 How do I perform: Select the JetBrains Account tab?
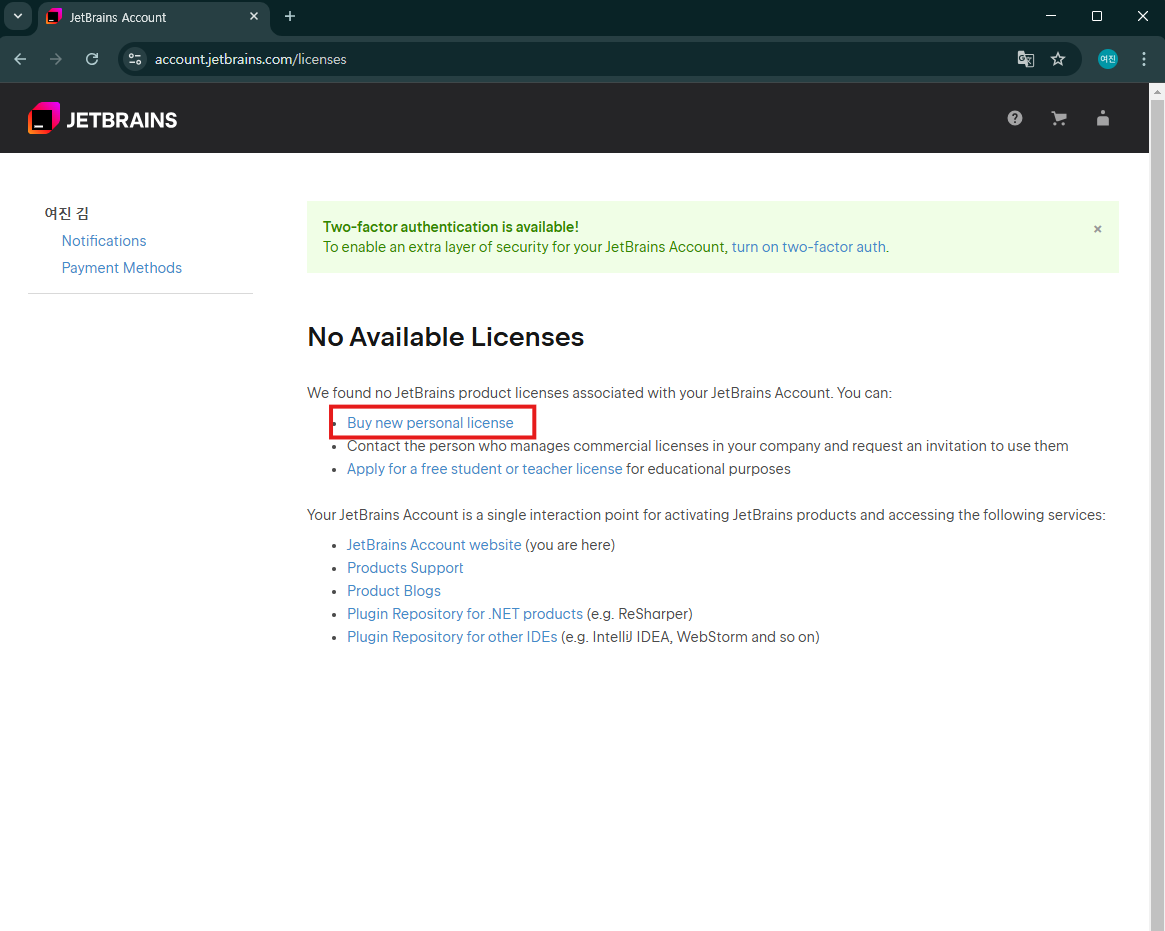coord(153,17)
